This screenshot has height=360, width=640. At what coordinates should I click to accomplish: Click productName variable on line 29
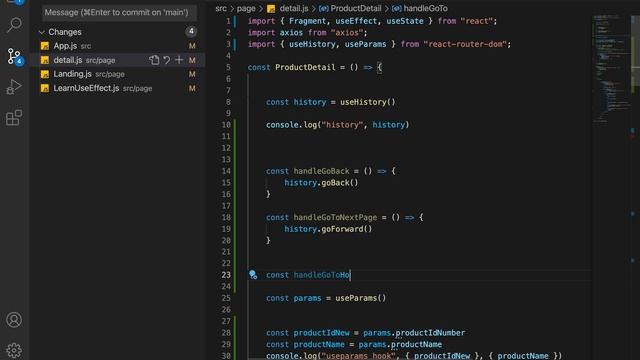(319, 344)
